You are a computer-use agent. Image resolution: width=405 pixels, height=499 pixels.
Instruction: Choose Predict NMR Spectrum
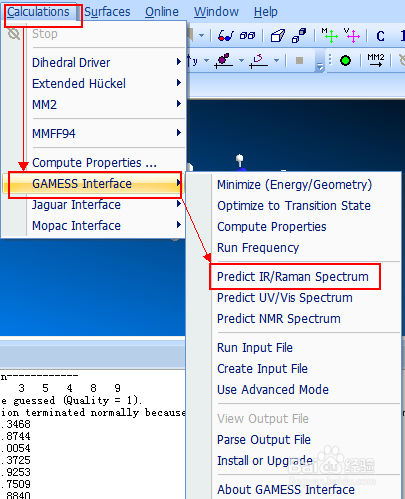tap(279, 319)
